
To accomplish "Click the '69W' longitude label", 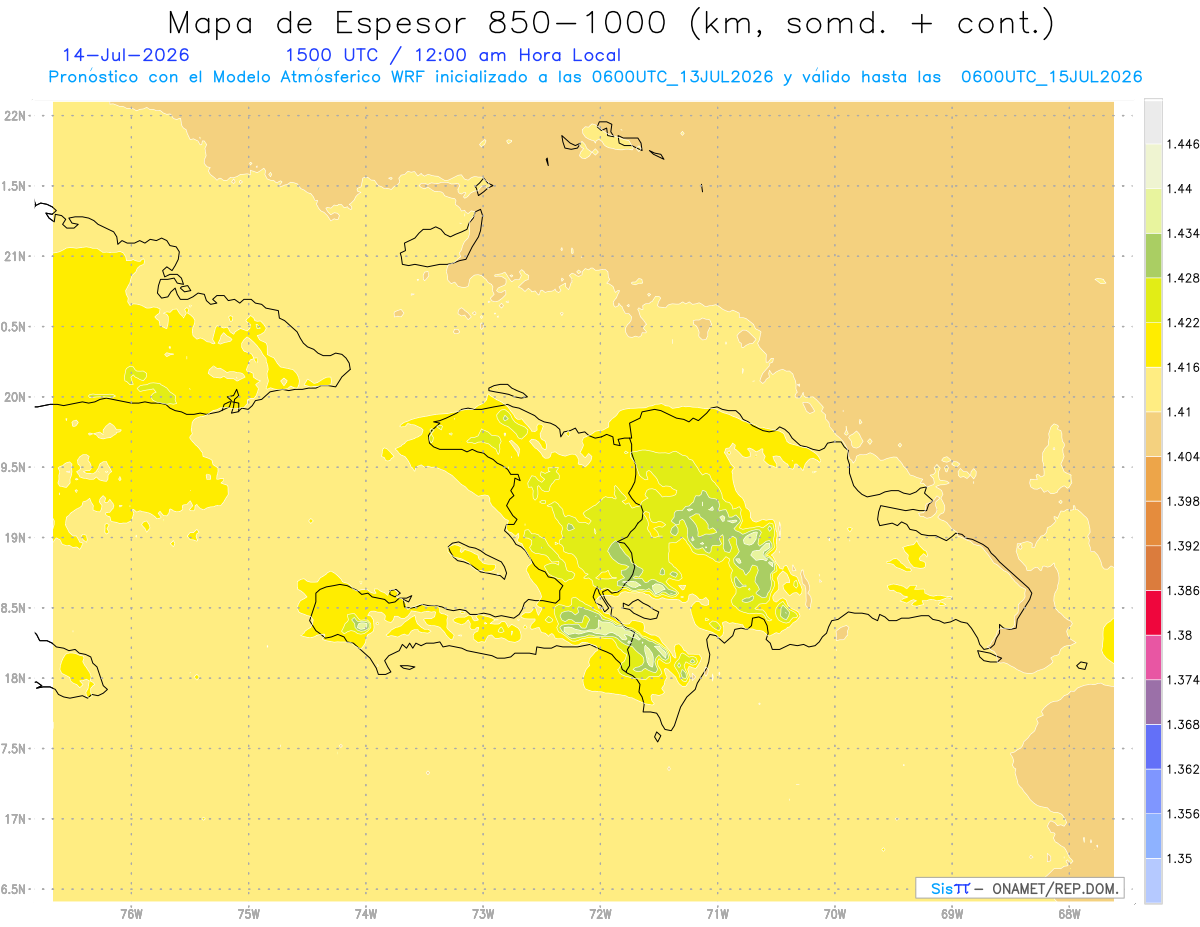I will pyautogui.click(x=952, y=914).
